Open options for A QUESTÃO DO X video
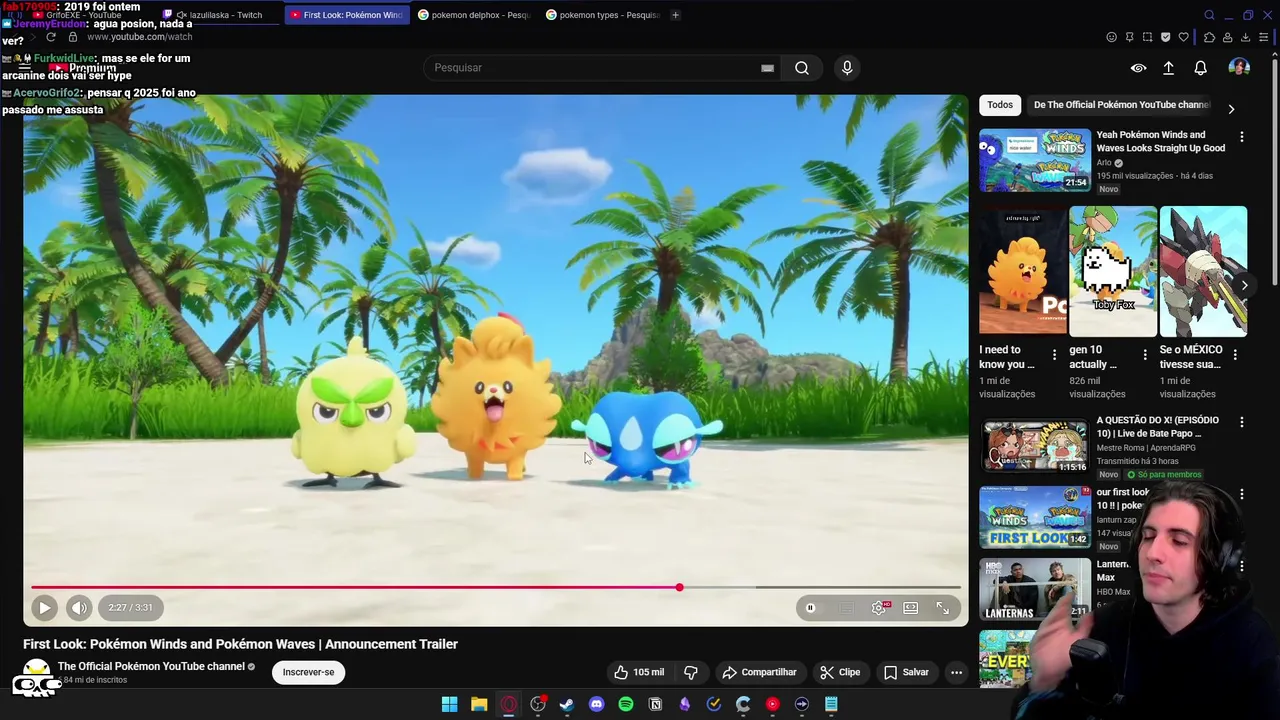Image resolution: width=1280 pixels, height=720 pixels. [1242, 423]
